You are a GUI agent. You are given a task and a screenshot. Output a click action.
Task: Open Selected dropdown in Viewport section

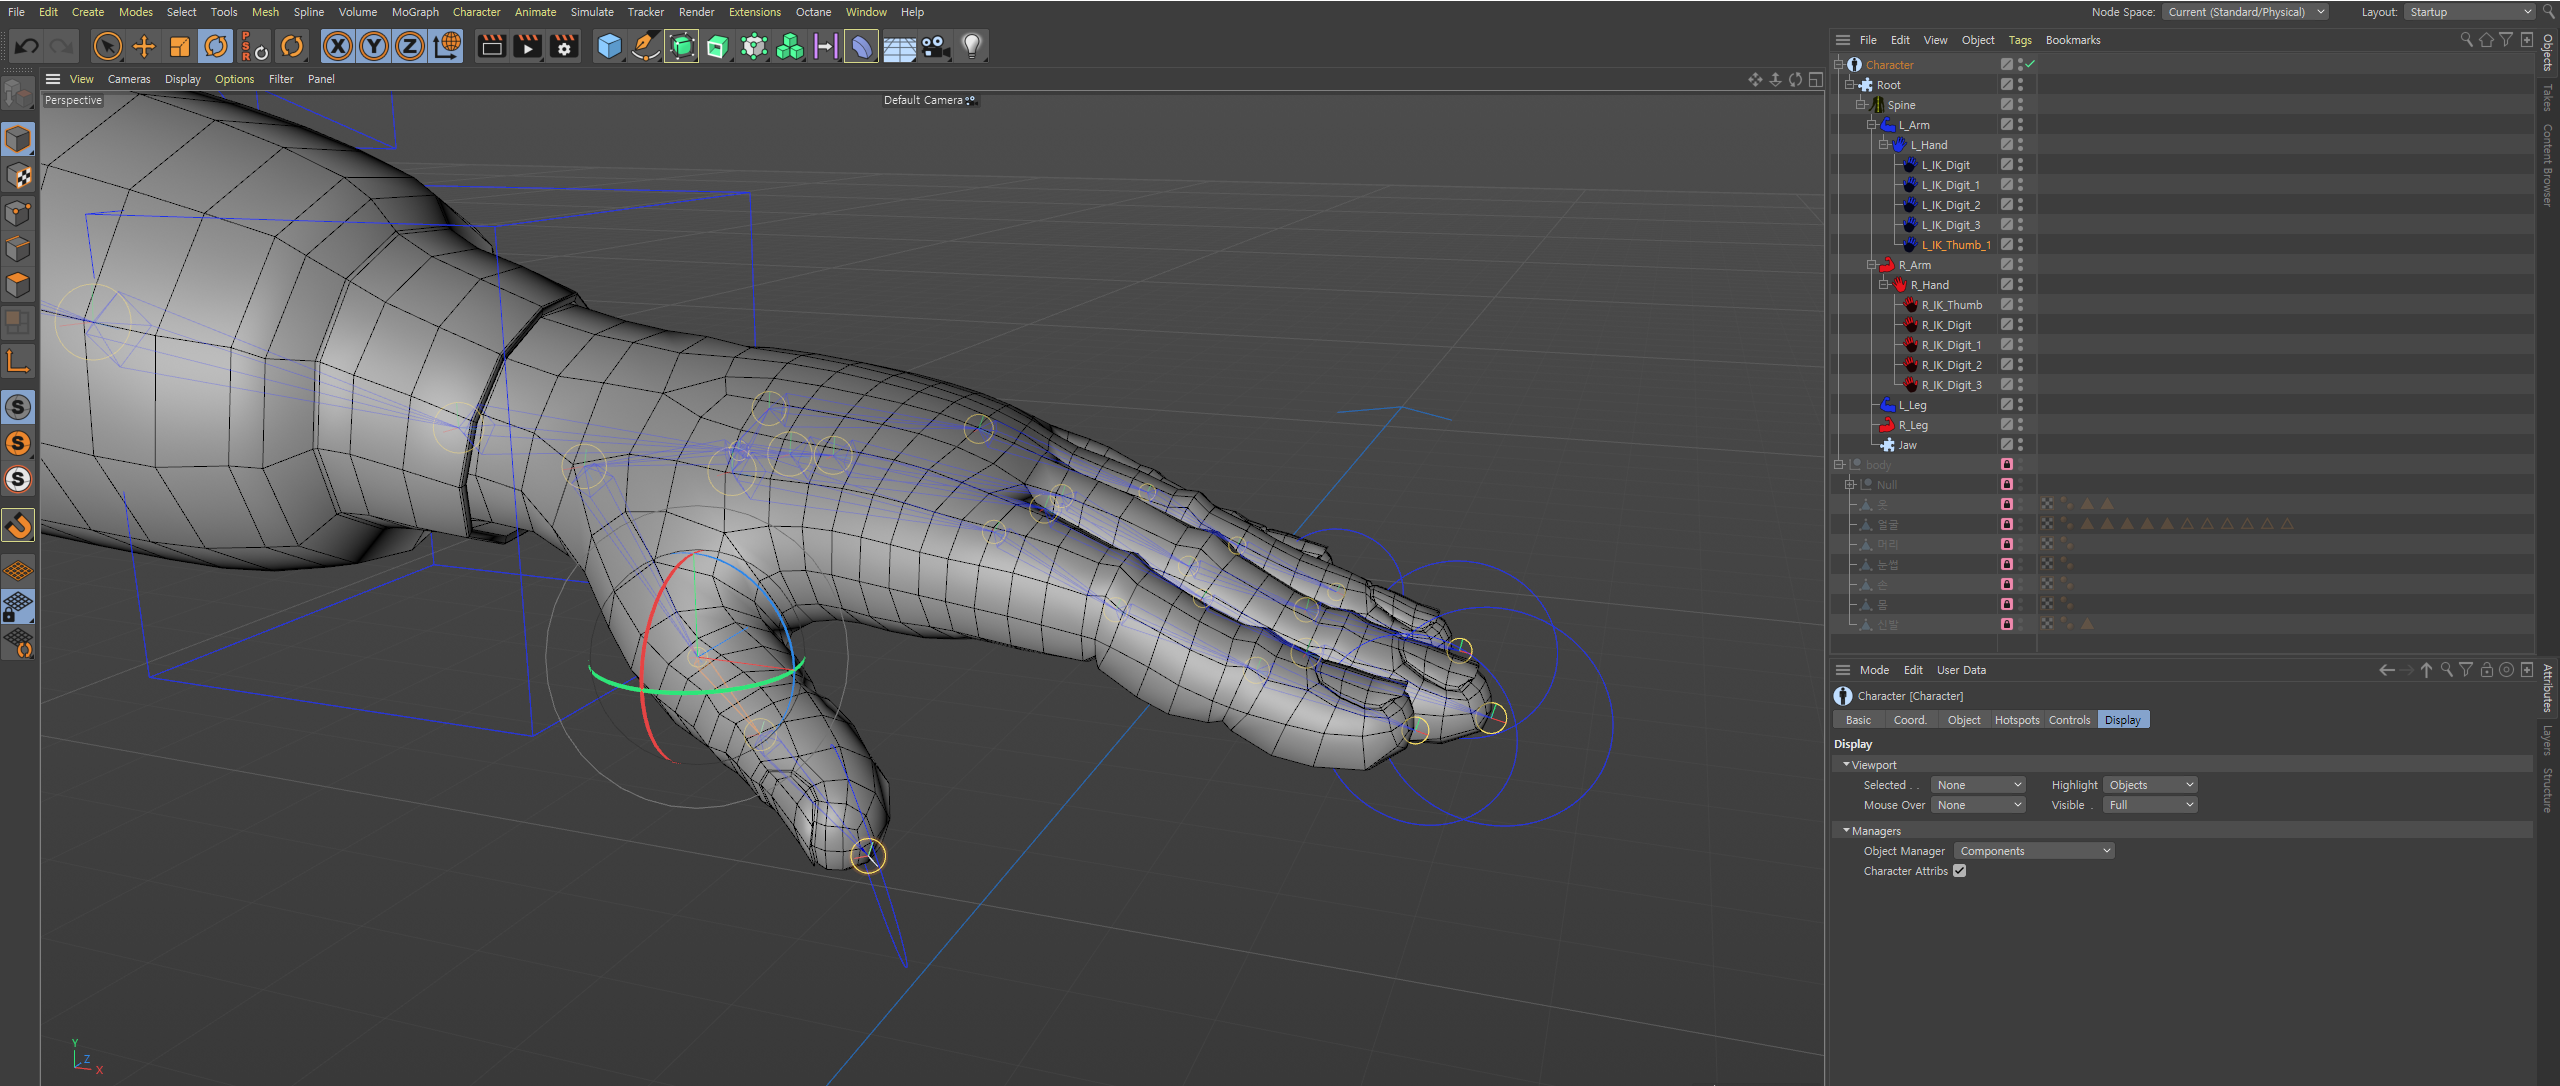point(1978,785)
